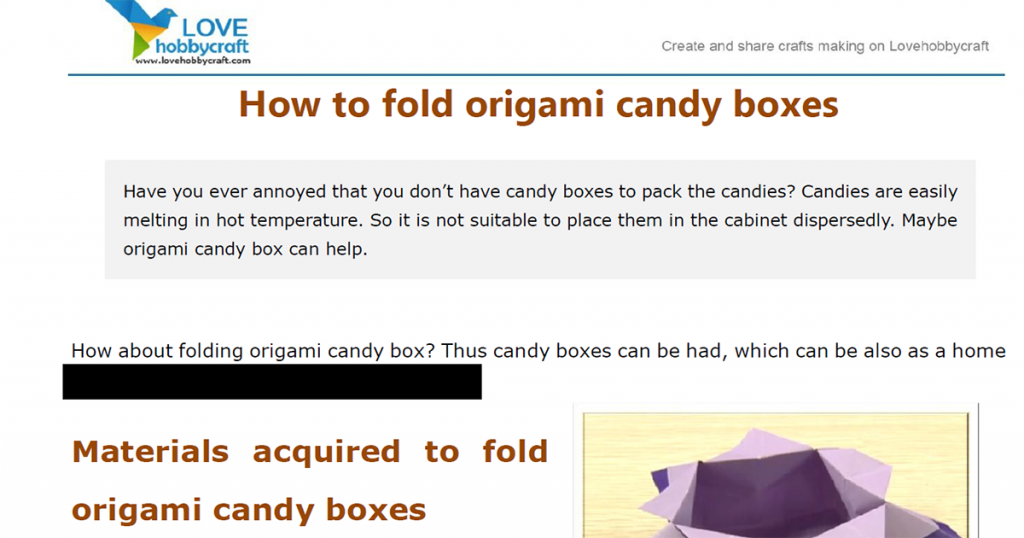The height and width of the screenshot is (538, 1024).
Task: Click the blue horizontal divider line under the header
Action: pos(536,75)
